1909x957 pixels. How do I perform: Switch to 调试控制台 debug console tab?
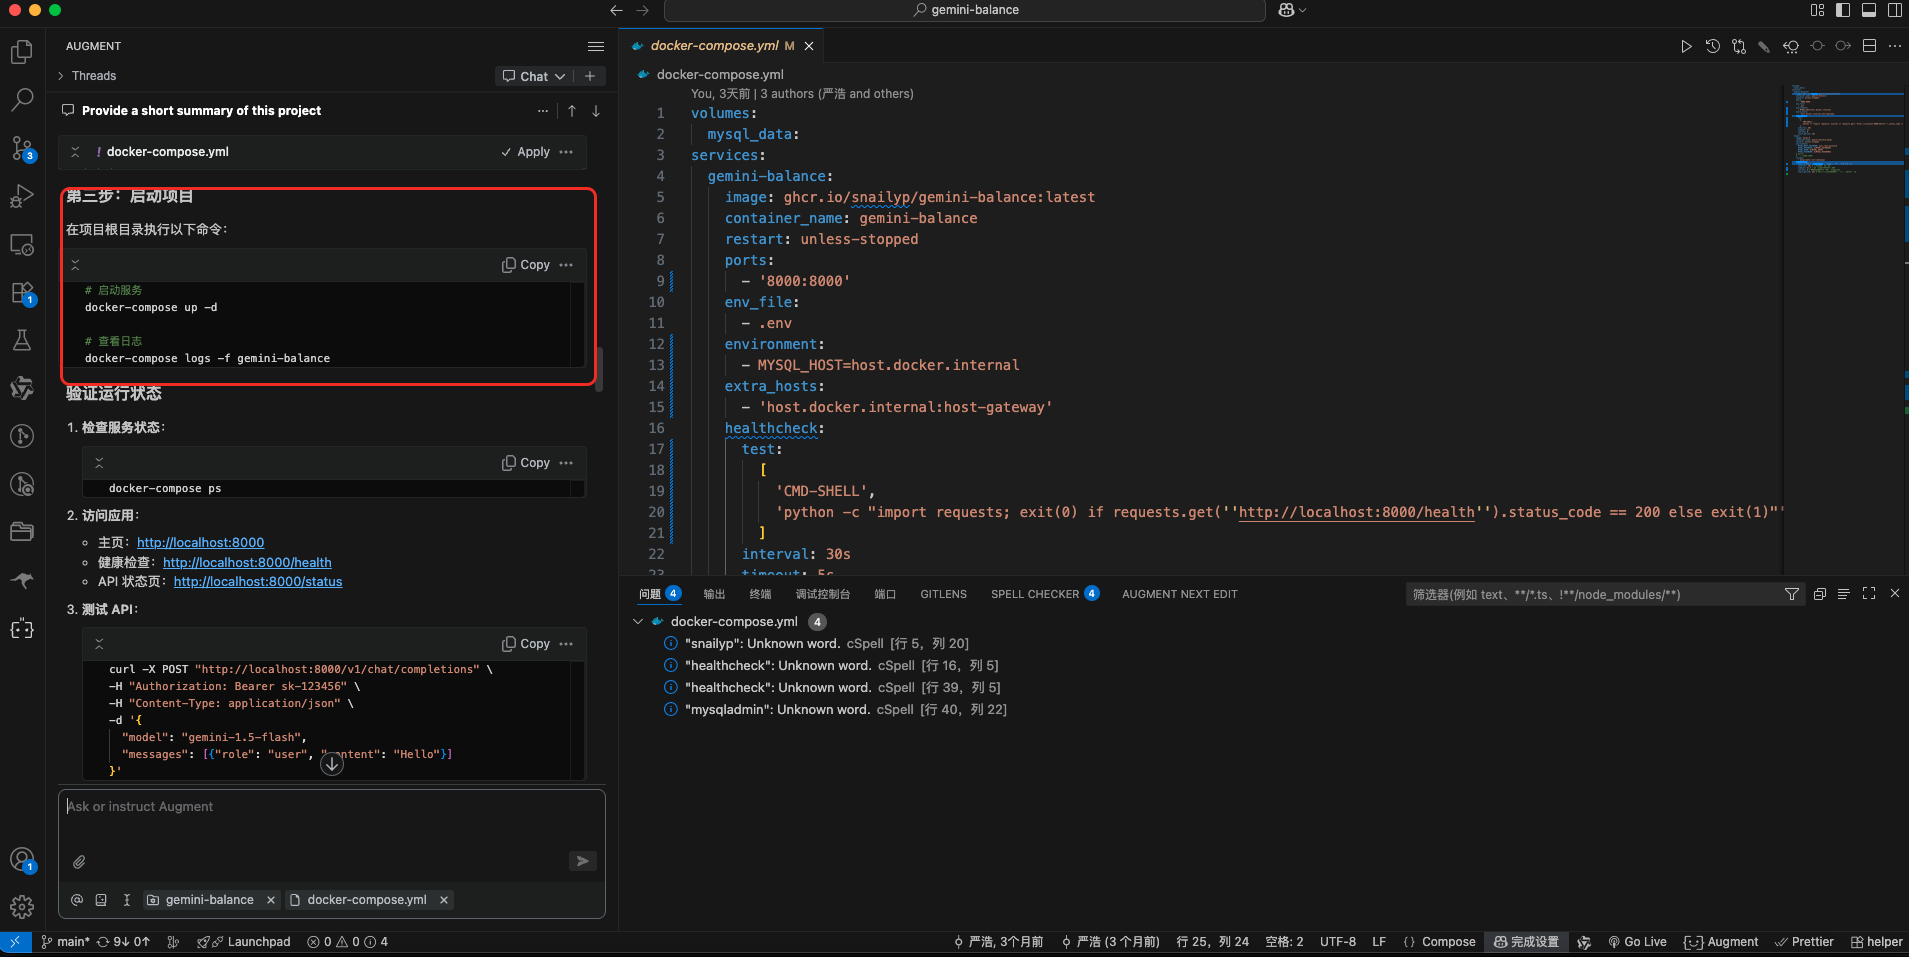[x=823, y=594]
